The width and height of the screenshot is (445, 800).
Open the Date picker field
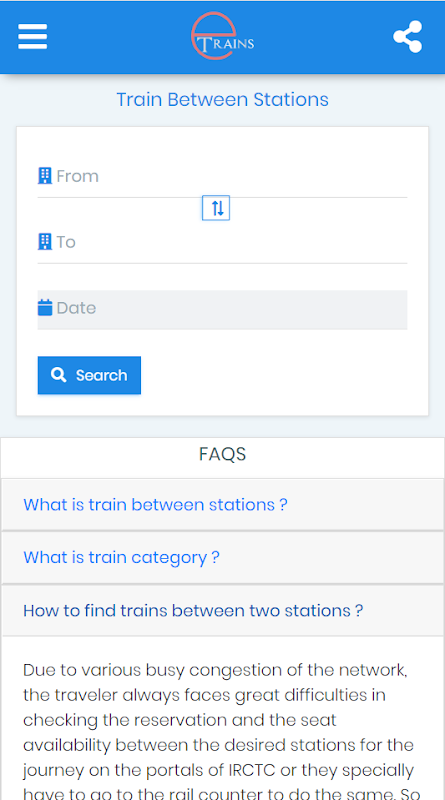tap(222, 310)
